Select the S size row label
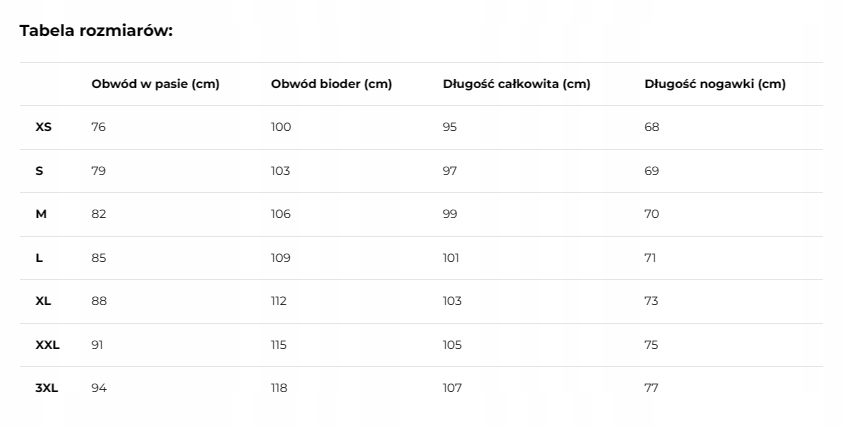The image size is (845, 428). coord(39,171)
